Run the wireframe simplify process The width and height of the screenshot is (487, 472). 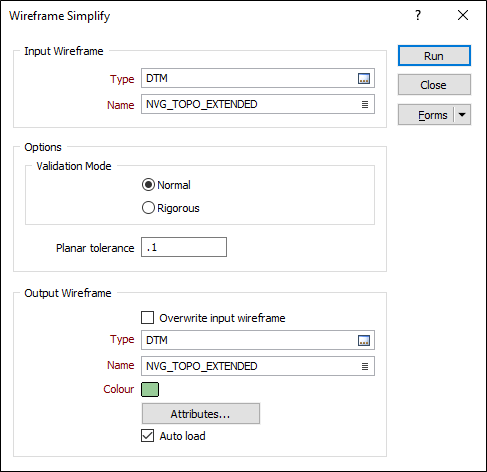click(x=434, y=56)
